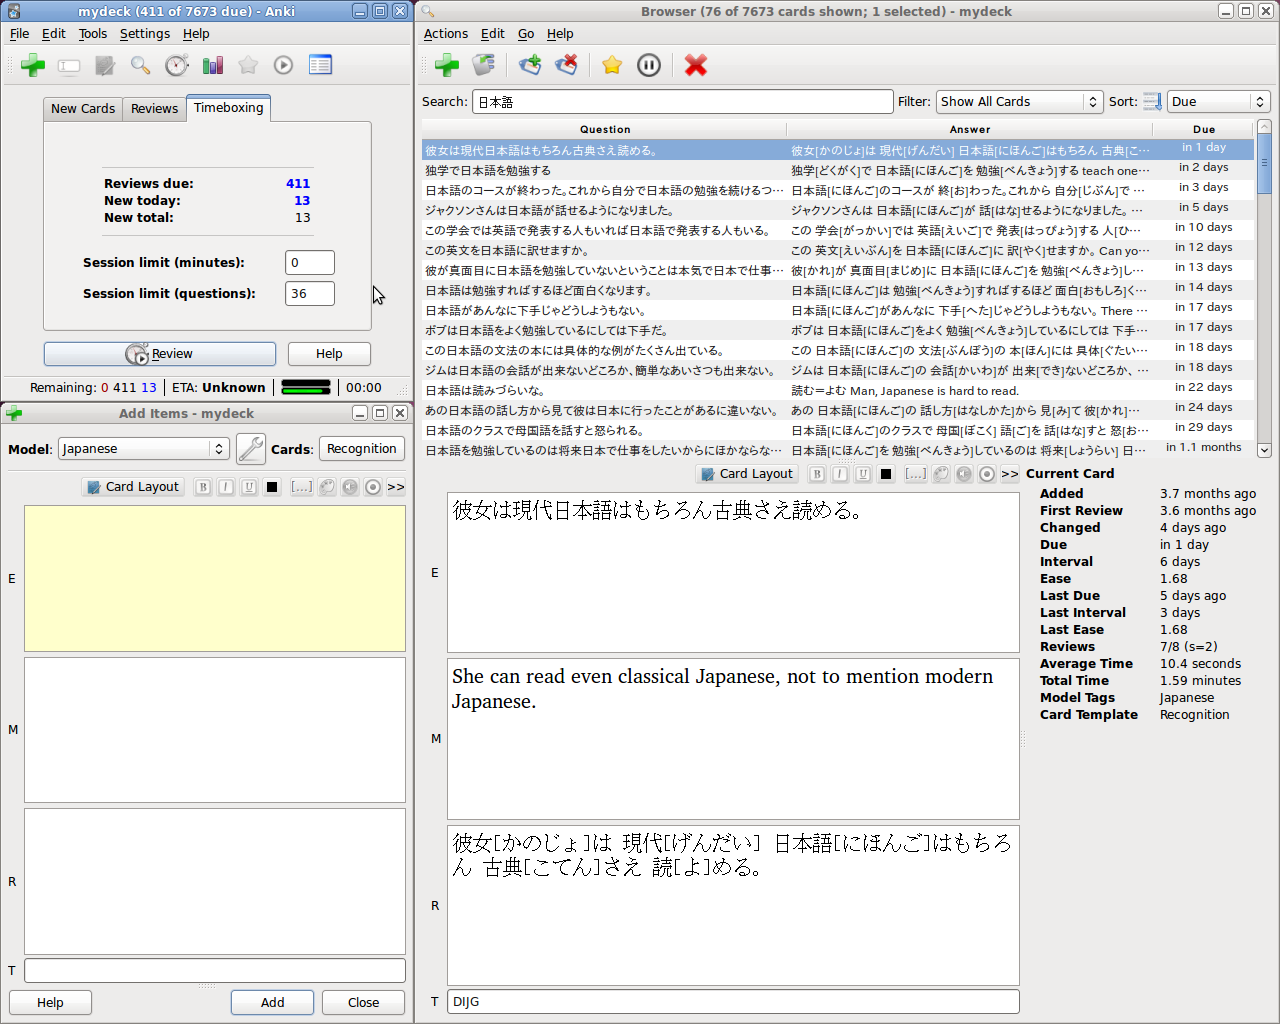Click the wrench icon beside Japanese model
Viewport: 1280px width, 1024px height.
point(250,449)
